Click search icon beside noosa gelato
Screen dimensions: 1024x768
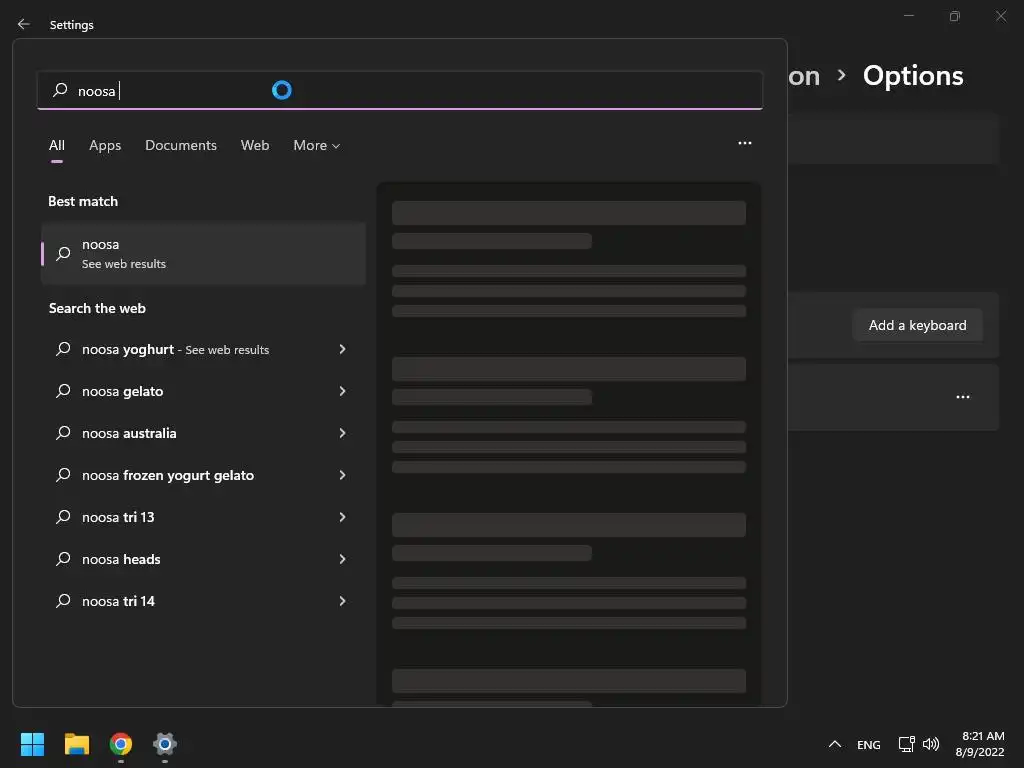point(63,391)
